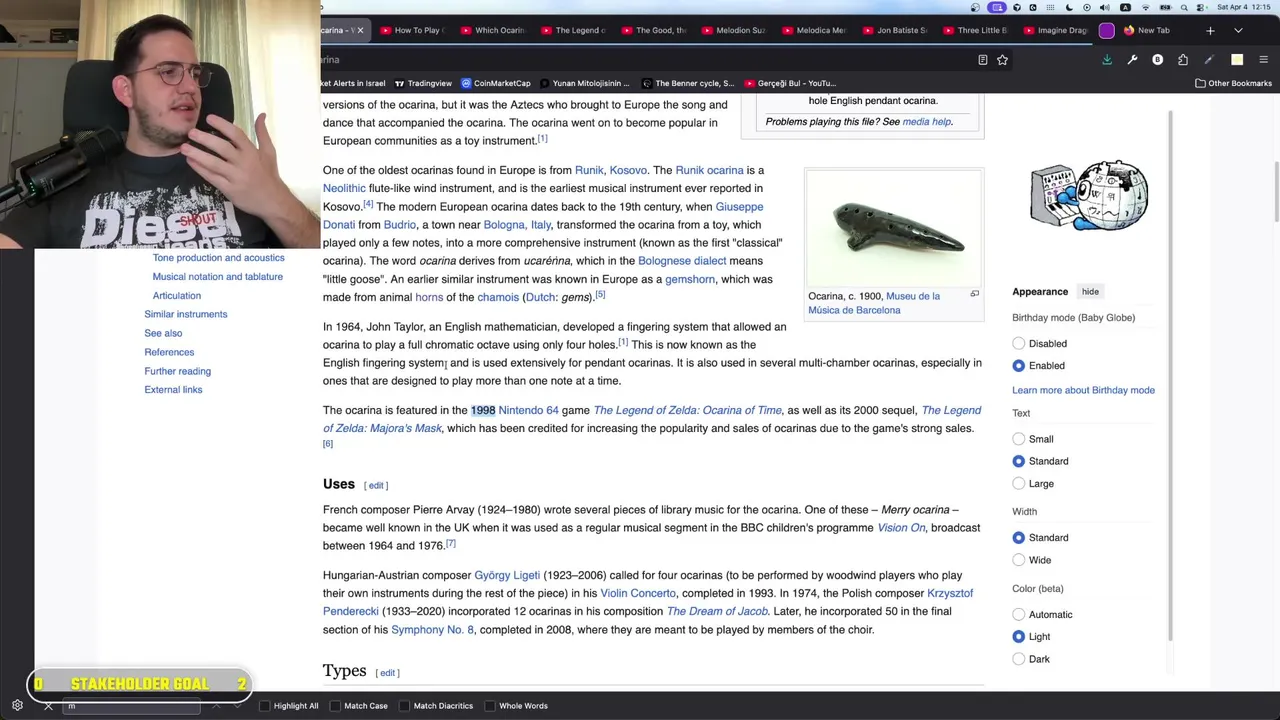This screenshot has height=720, width=1280.
Task: Hide the Appearance panel
Action: point(1090,292)
